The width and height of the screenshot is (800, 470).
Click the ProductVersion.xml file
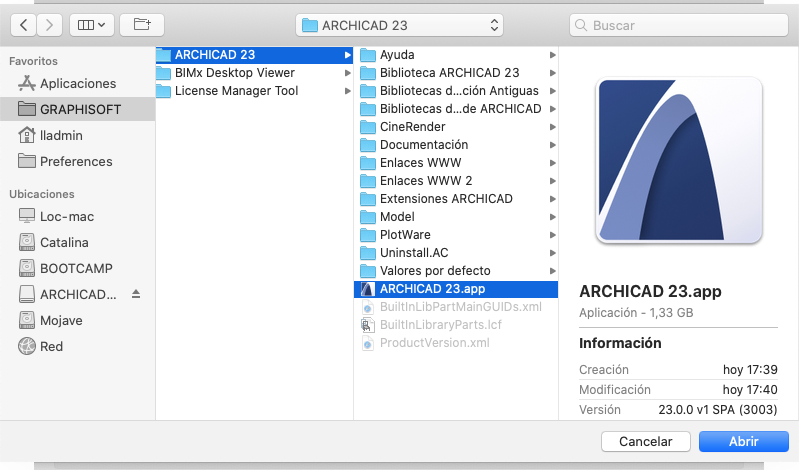(456, 342)
